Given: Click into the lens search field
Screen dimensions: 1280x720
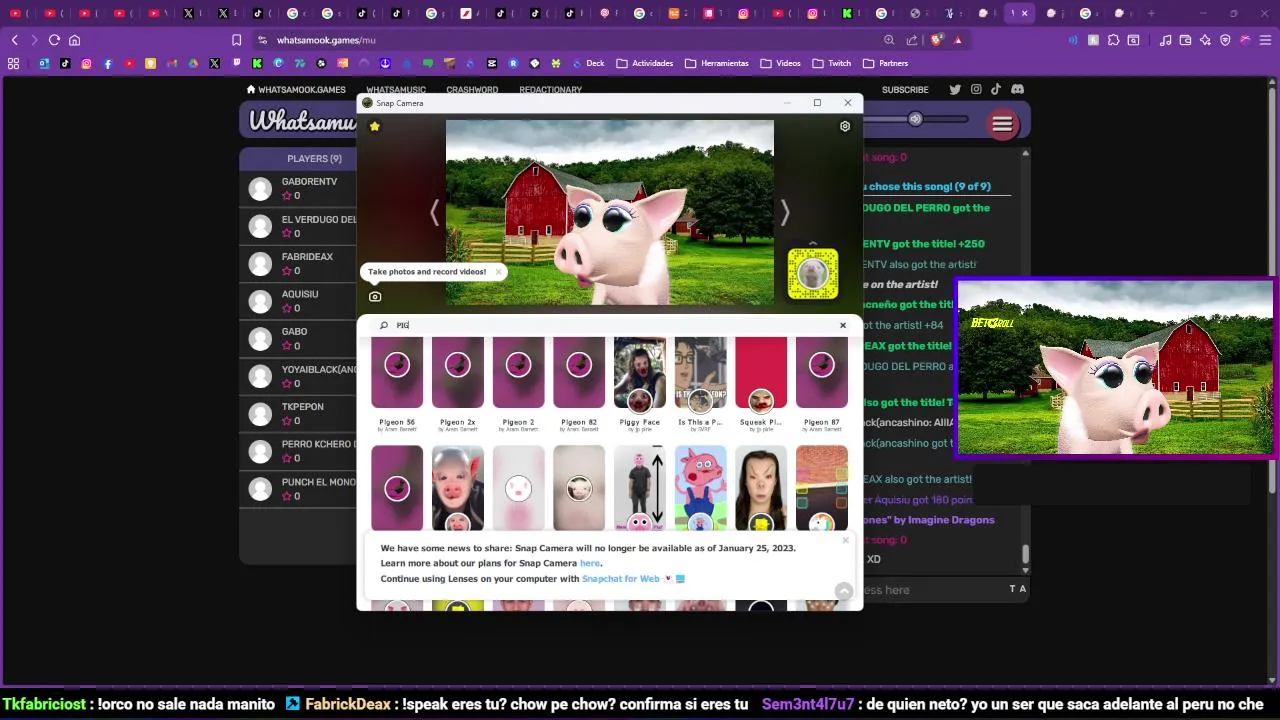Looking at the screenshot, I should (x=610, y=325).
